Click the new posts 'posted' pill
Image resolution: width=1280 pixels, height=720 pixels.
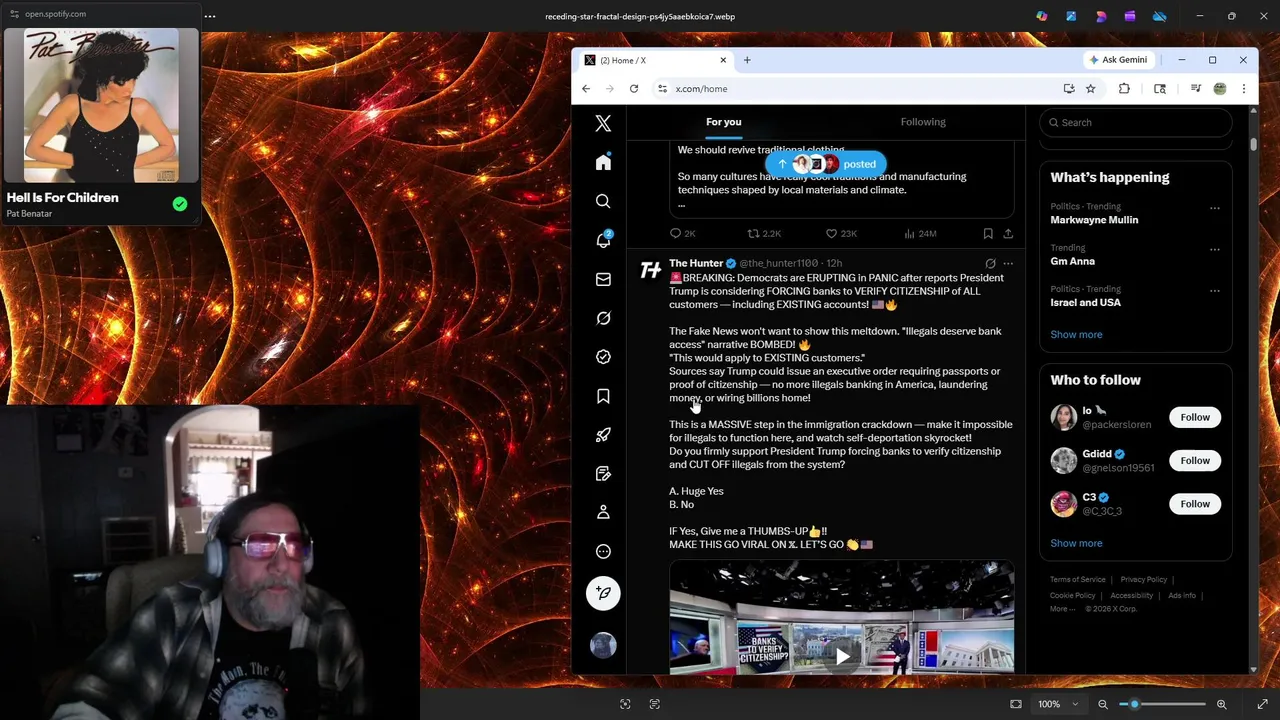click(826, 164)
